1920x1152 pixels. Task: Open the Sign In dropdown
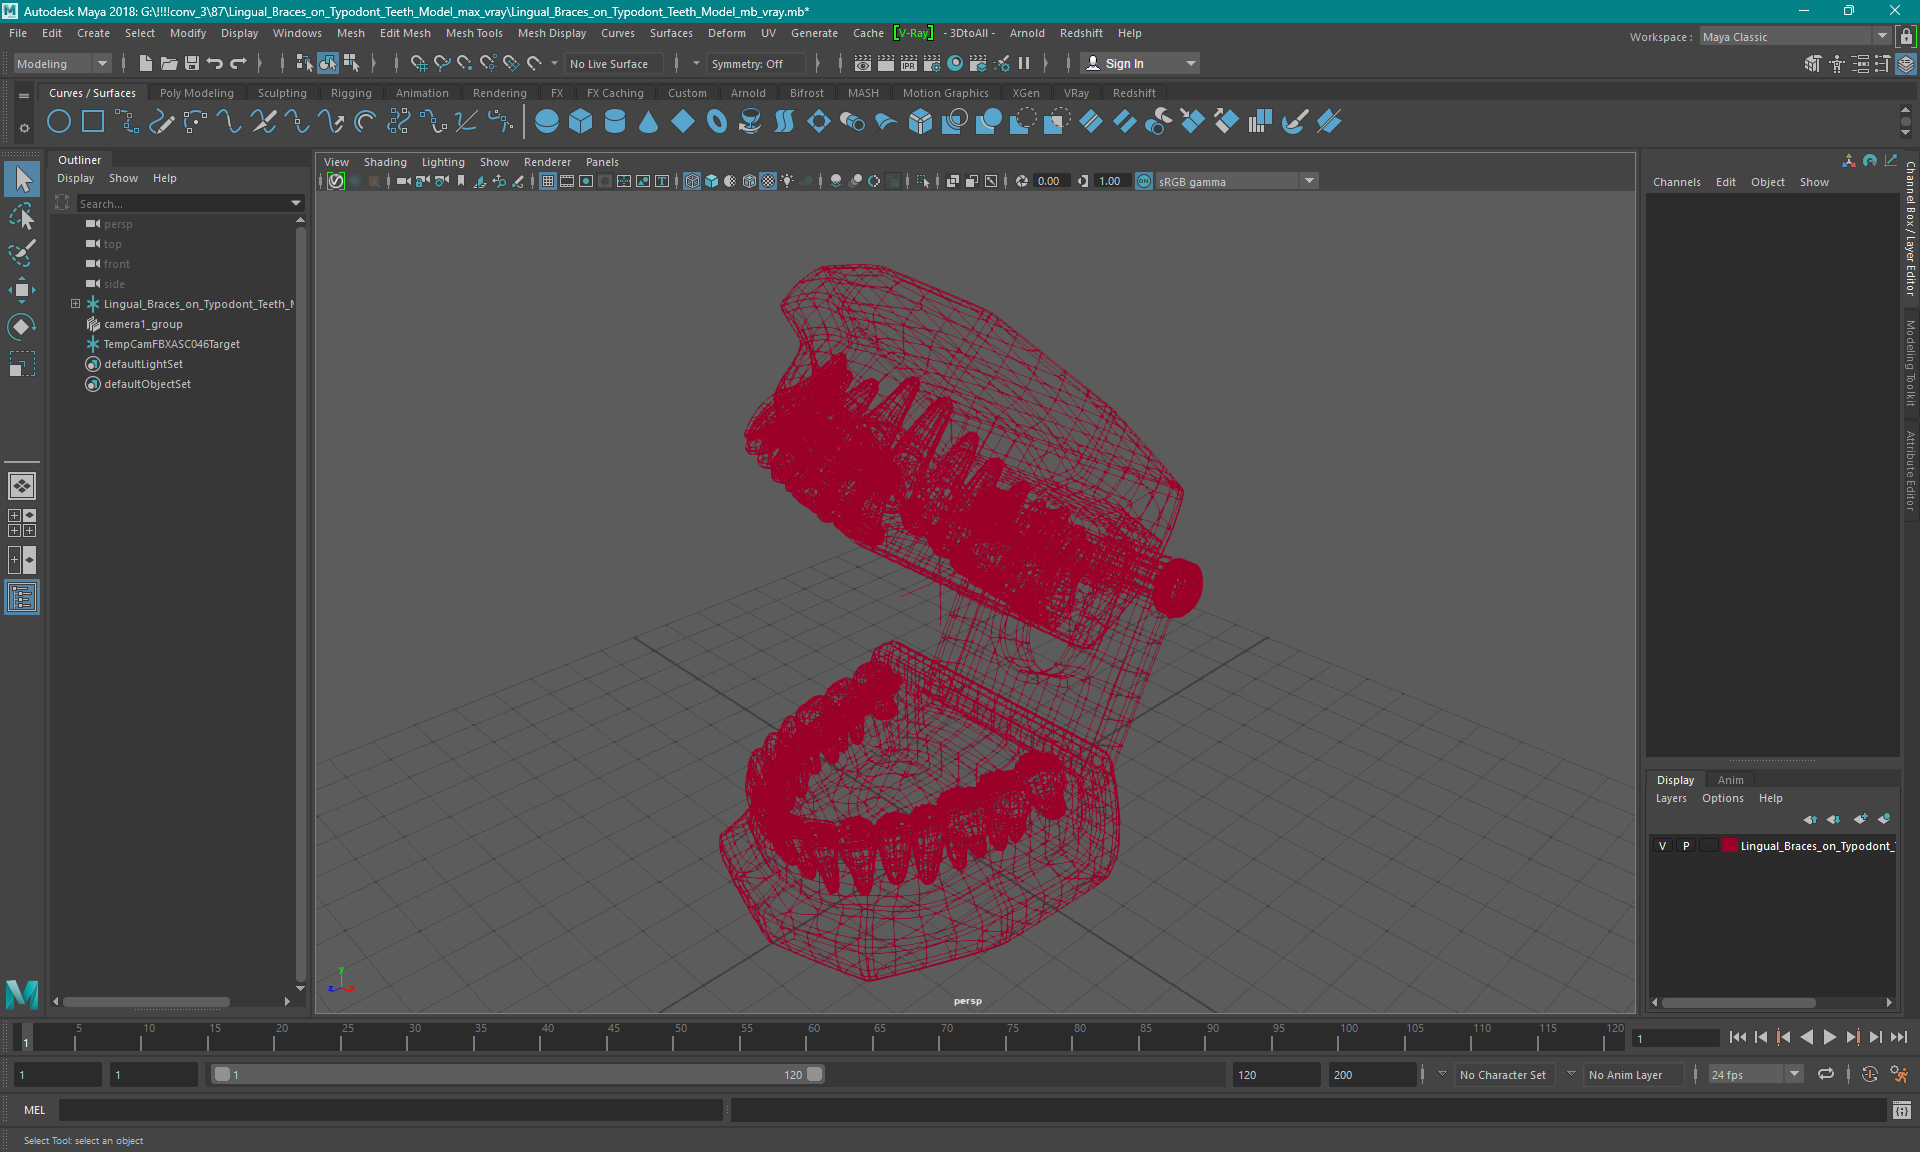pyautogui.click(x=1140, y=63)
